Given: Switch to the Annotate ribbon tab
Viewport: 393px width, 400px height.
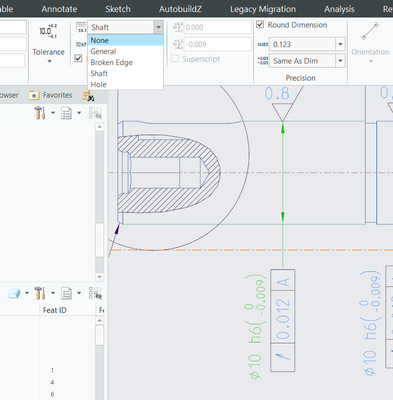Looking at the screenshot, I should (59, 9).
